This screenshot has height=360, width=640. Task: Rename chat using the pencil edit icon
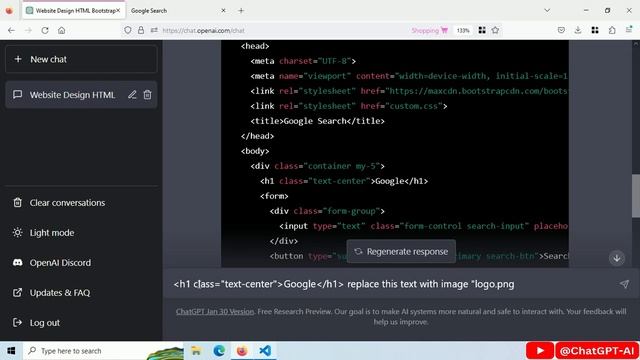coord(132,95)
